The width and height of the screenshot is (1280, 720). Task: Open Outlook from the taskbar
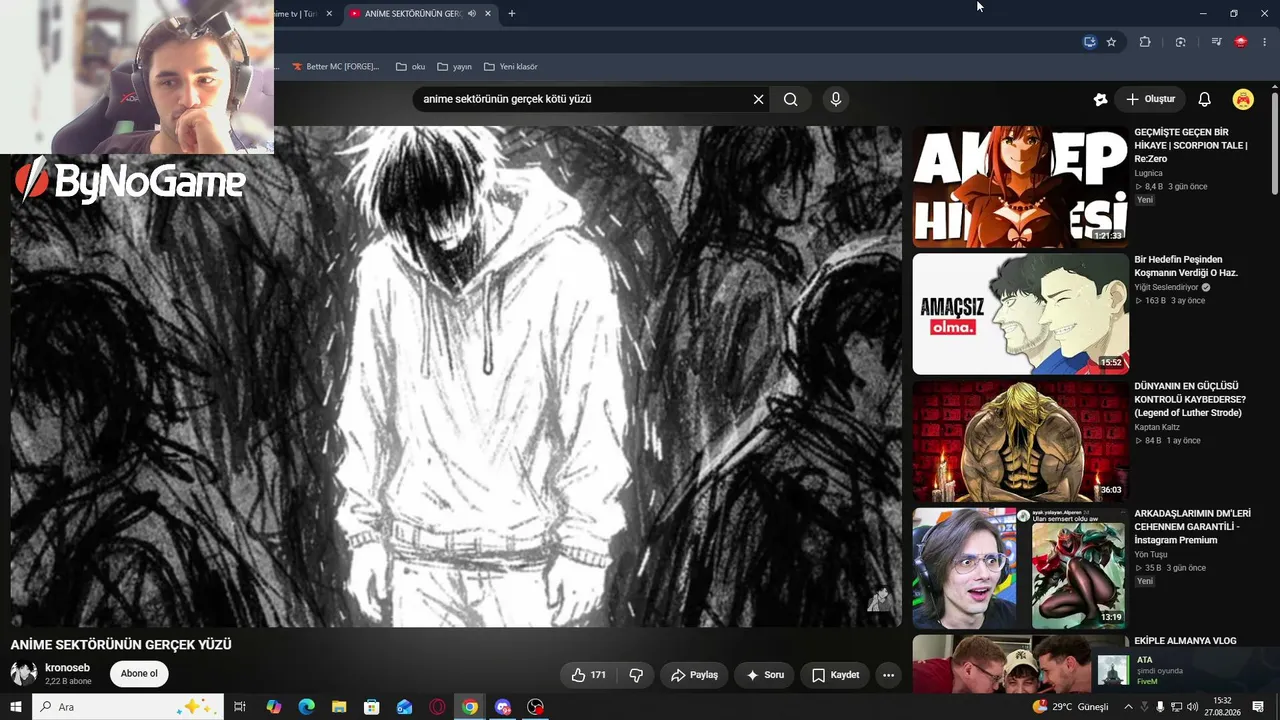click(404, 707)
